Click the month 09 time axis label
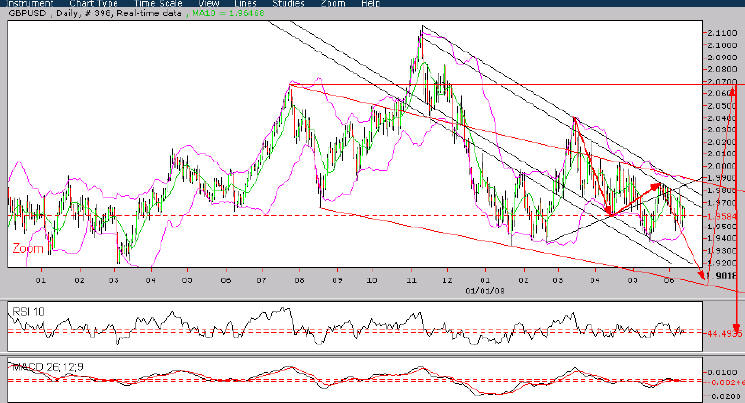745x403 pixels. [337, 280]
